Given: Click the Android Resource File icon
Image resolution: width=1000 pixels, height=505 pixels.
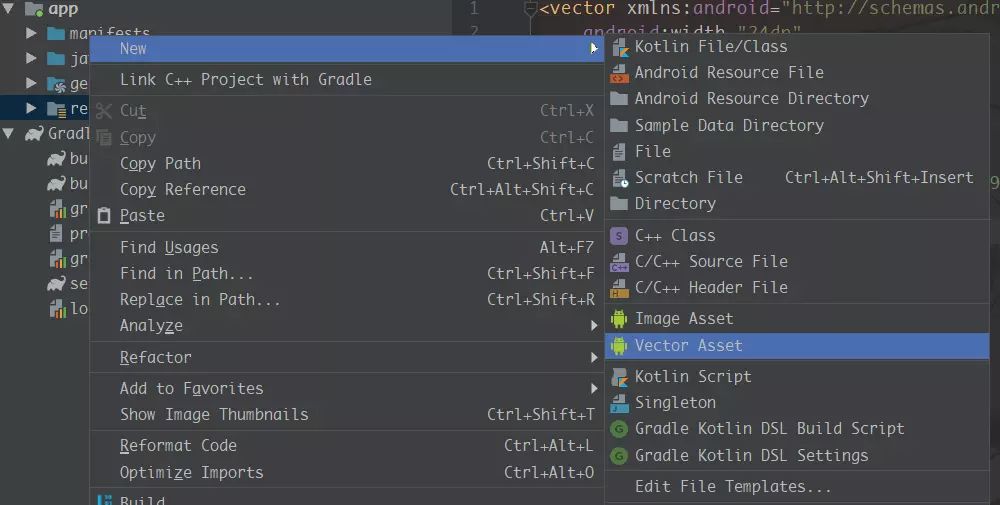Looking at the screenshot, I should click(x=619, y=72).
